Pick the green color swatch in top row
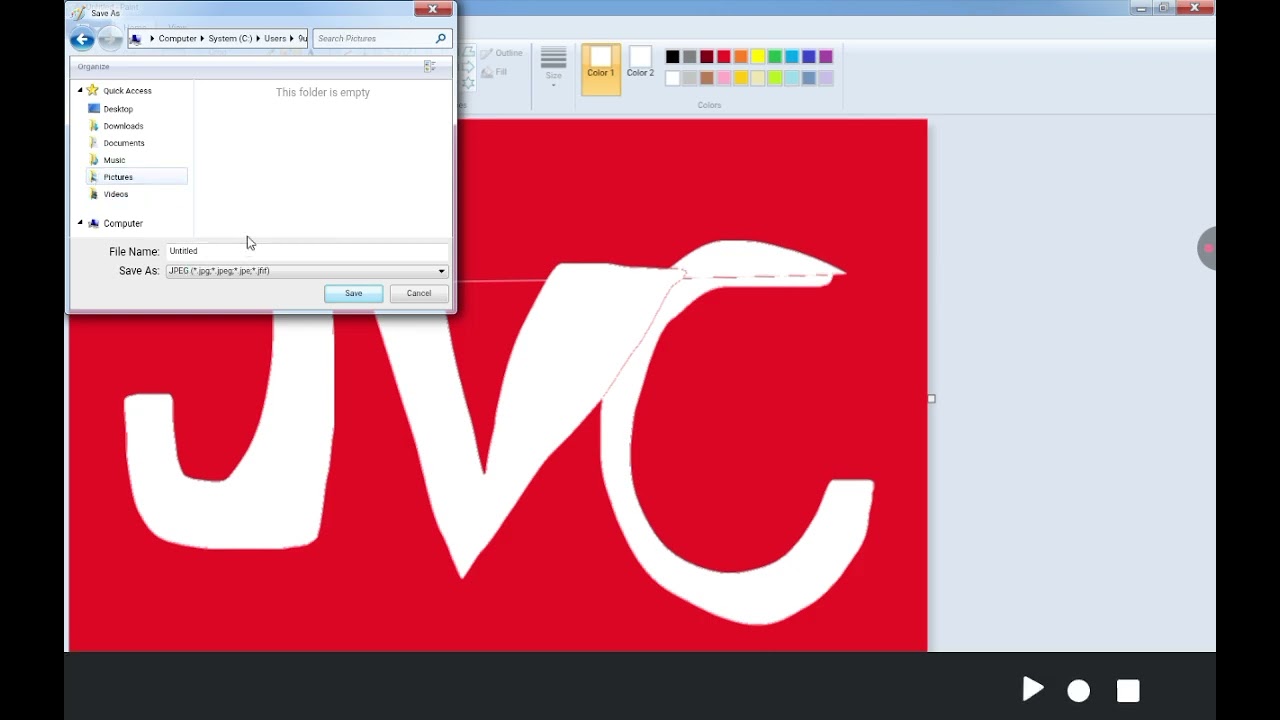Viewport: 1280px width, 720px height. [x=775, y=57]
